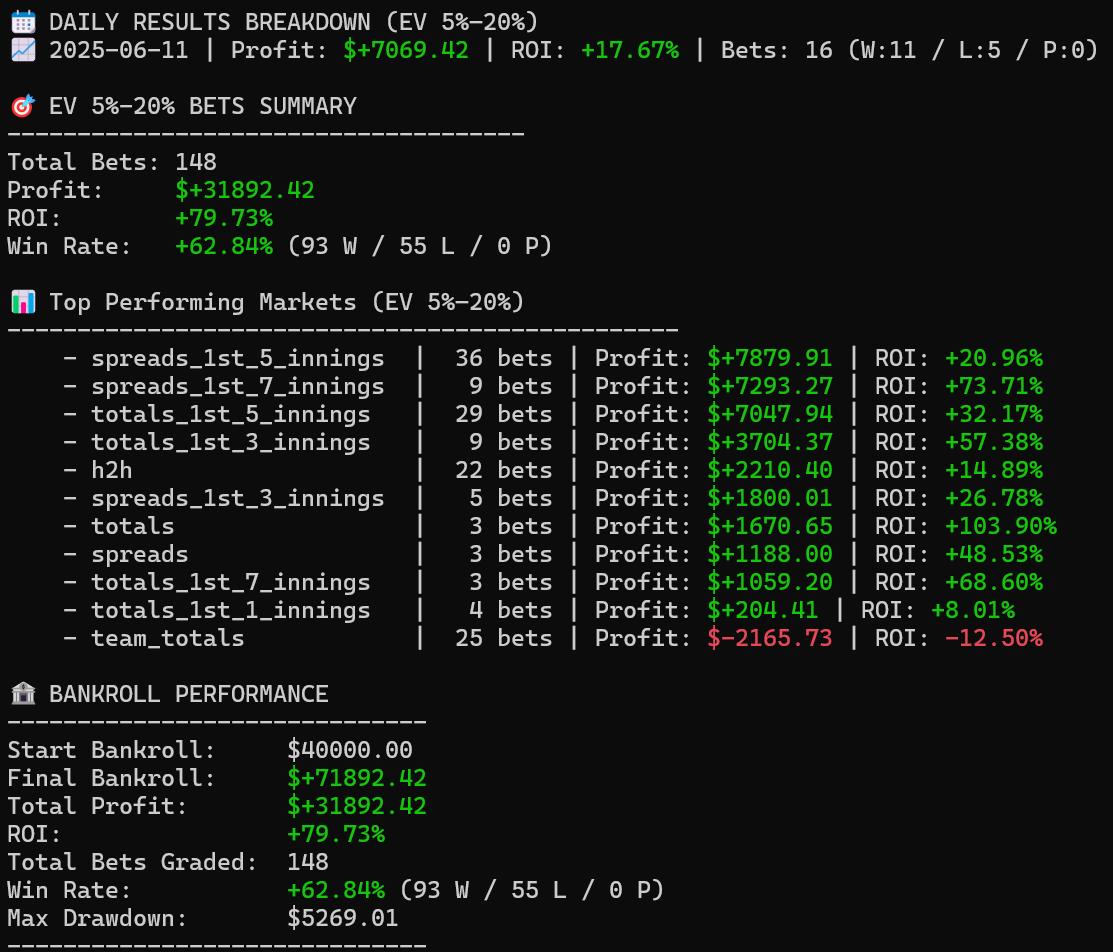Click market name totals_1st_1_innings
Viewport: 1113px width, 952px height.
[231, 611]
